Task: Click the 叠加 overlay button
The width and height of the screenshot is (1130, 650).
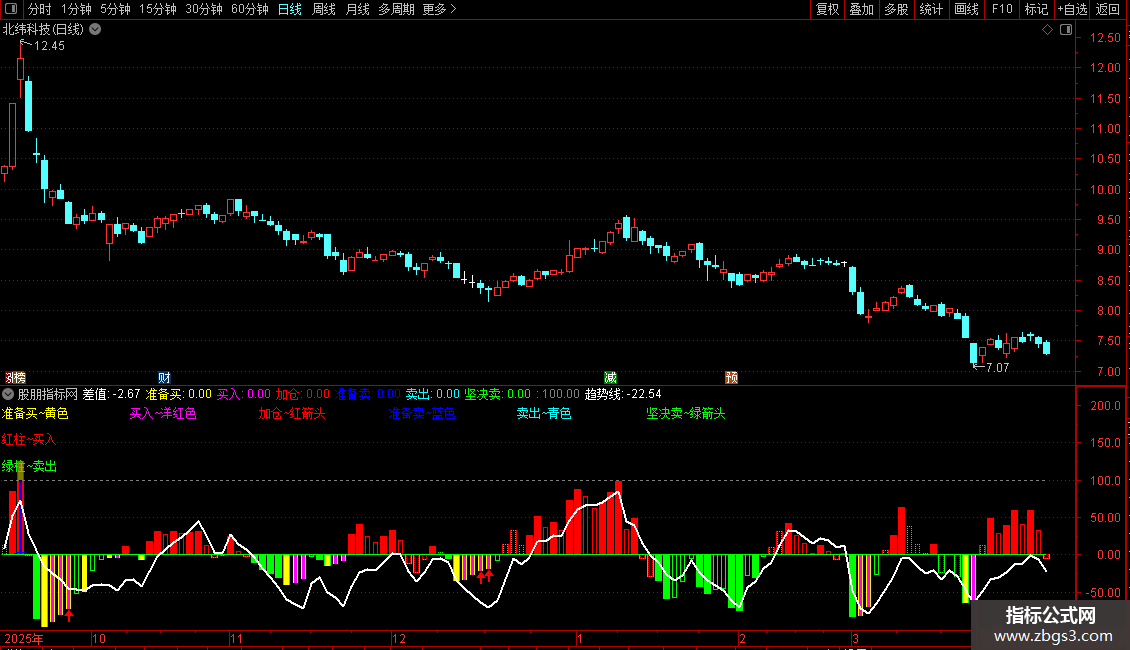Action: pos(861,9)
